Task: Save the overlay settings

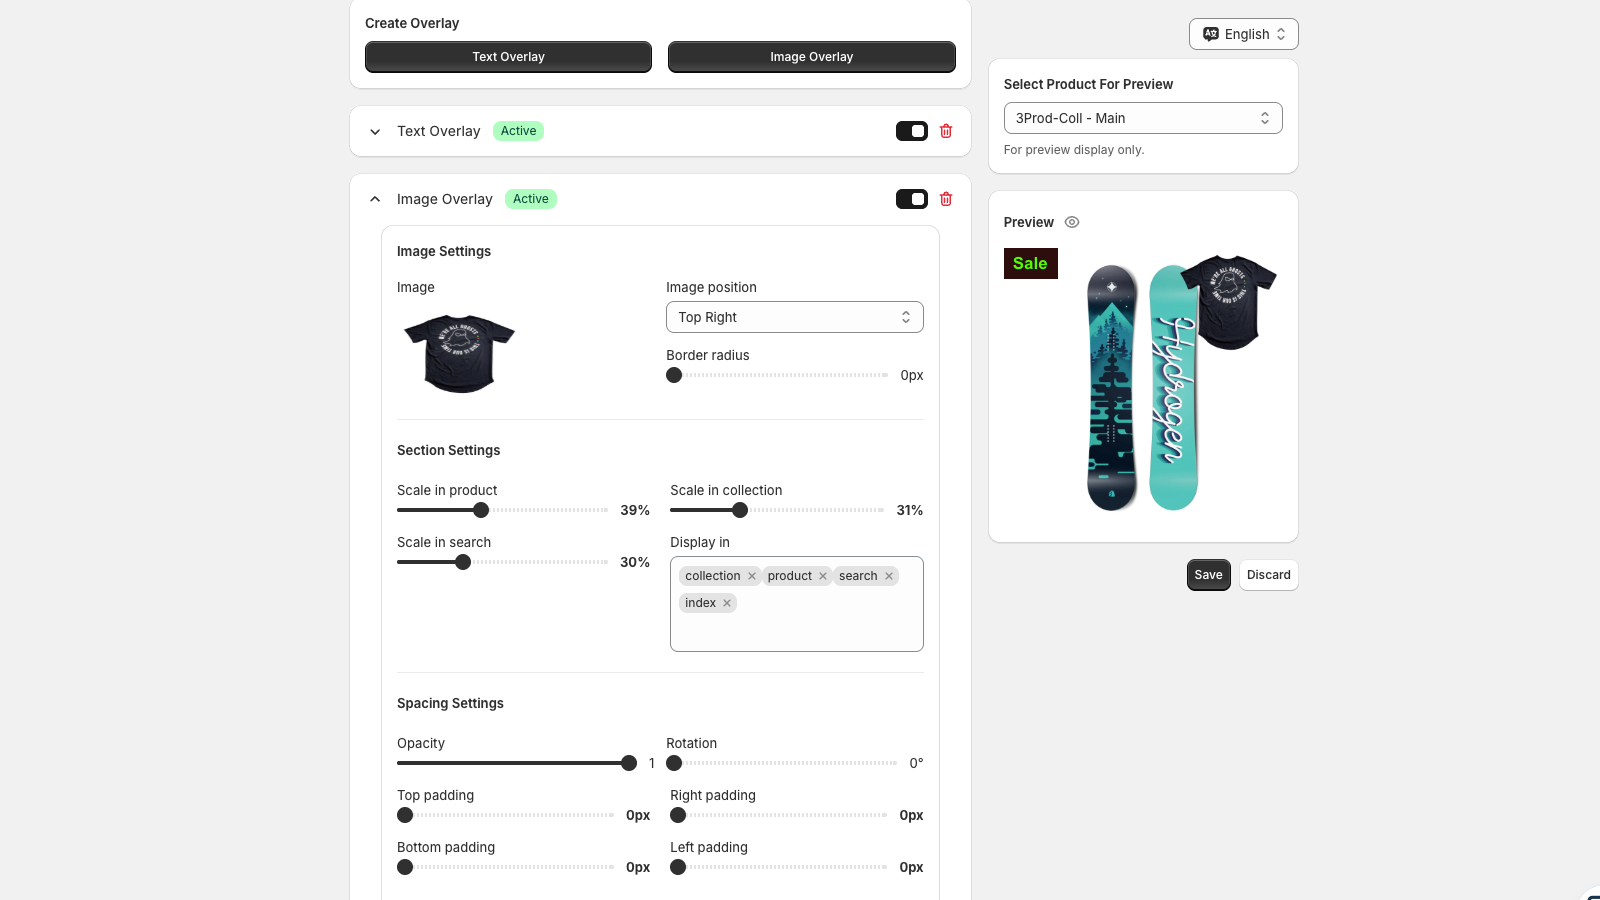Action: (1208, 575)
